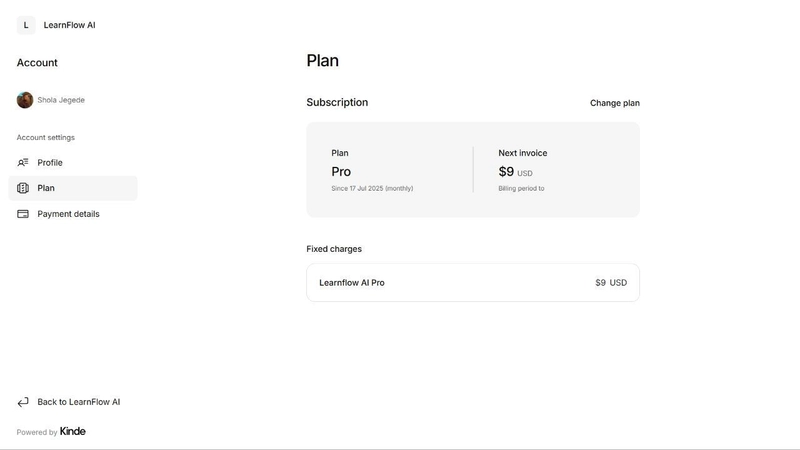Viewport: 800px width, 450px height.
Task: Click the Shola Jegede user name
Action: tap(61, 100)
